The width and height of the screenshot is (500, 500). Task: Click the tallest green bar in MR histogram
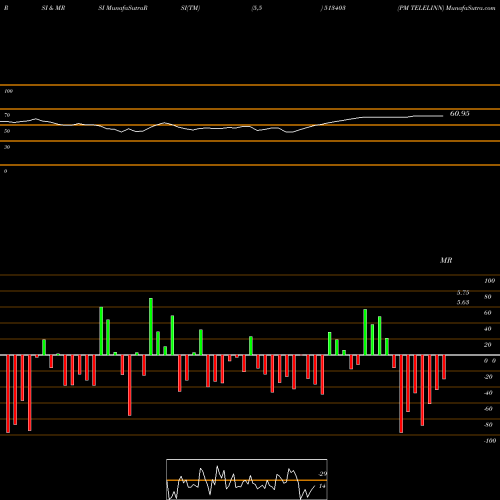151,327
